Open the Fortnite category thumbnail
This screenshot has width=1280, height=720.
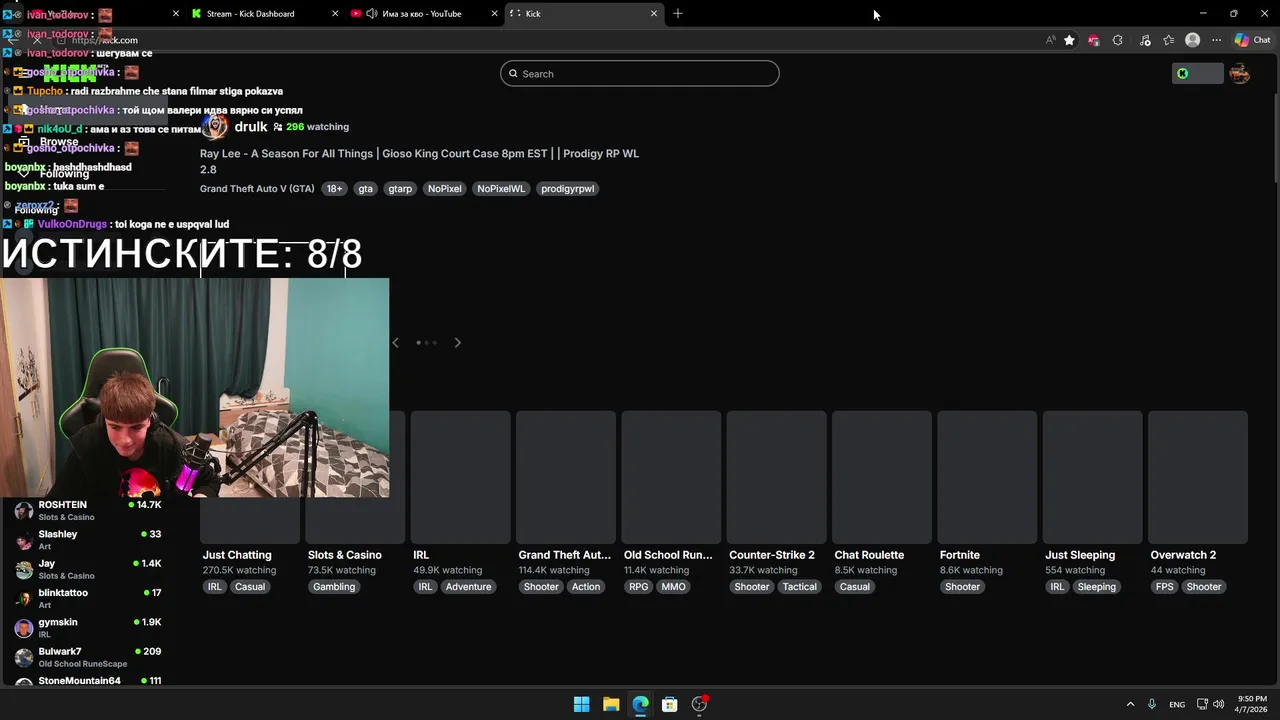pos(987,477)
